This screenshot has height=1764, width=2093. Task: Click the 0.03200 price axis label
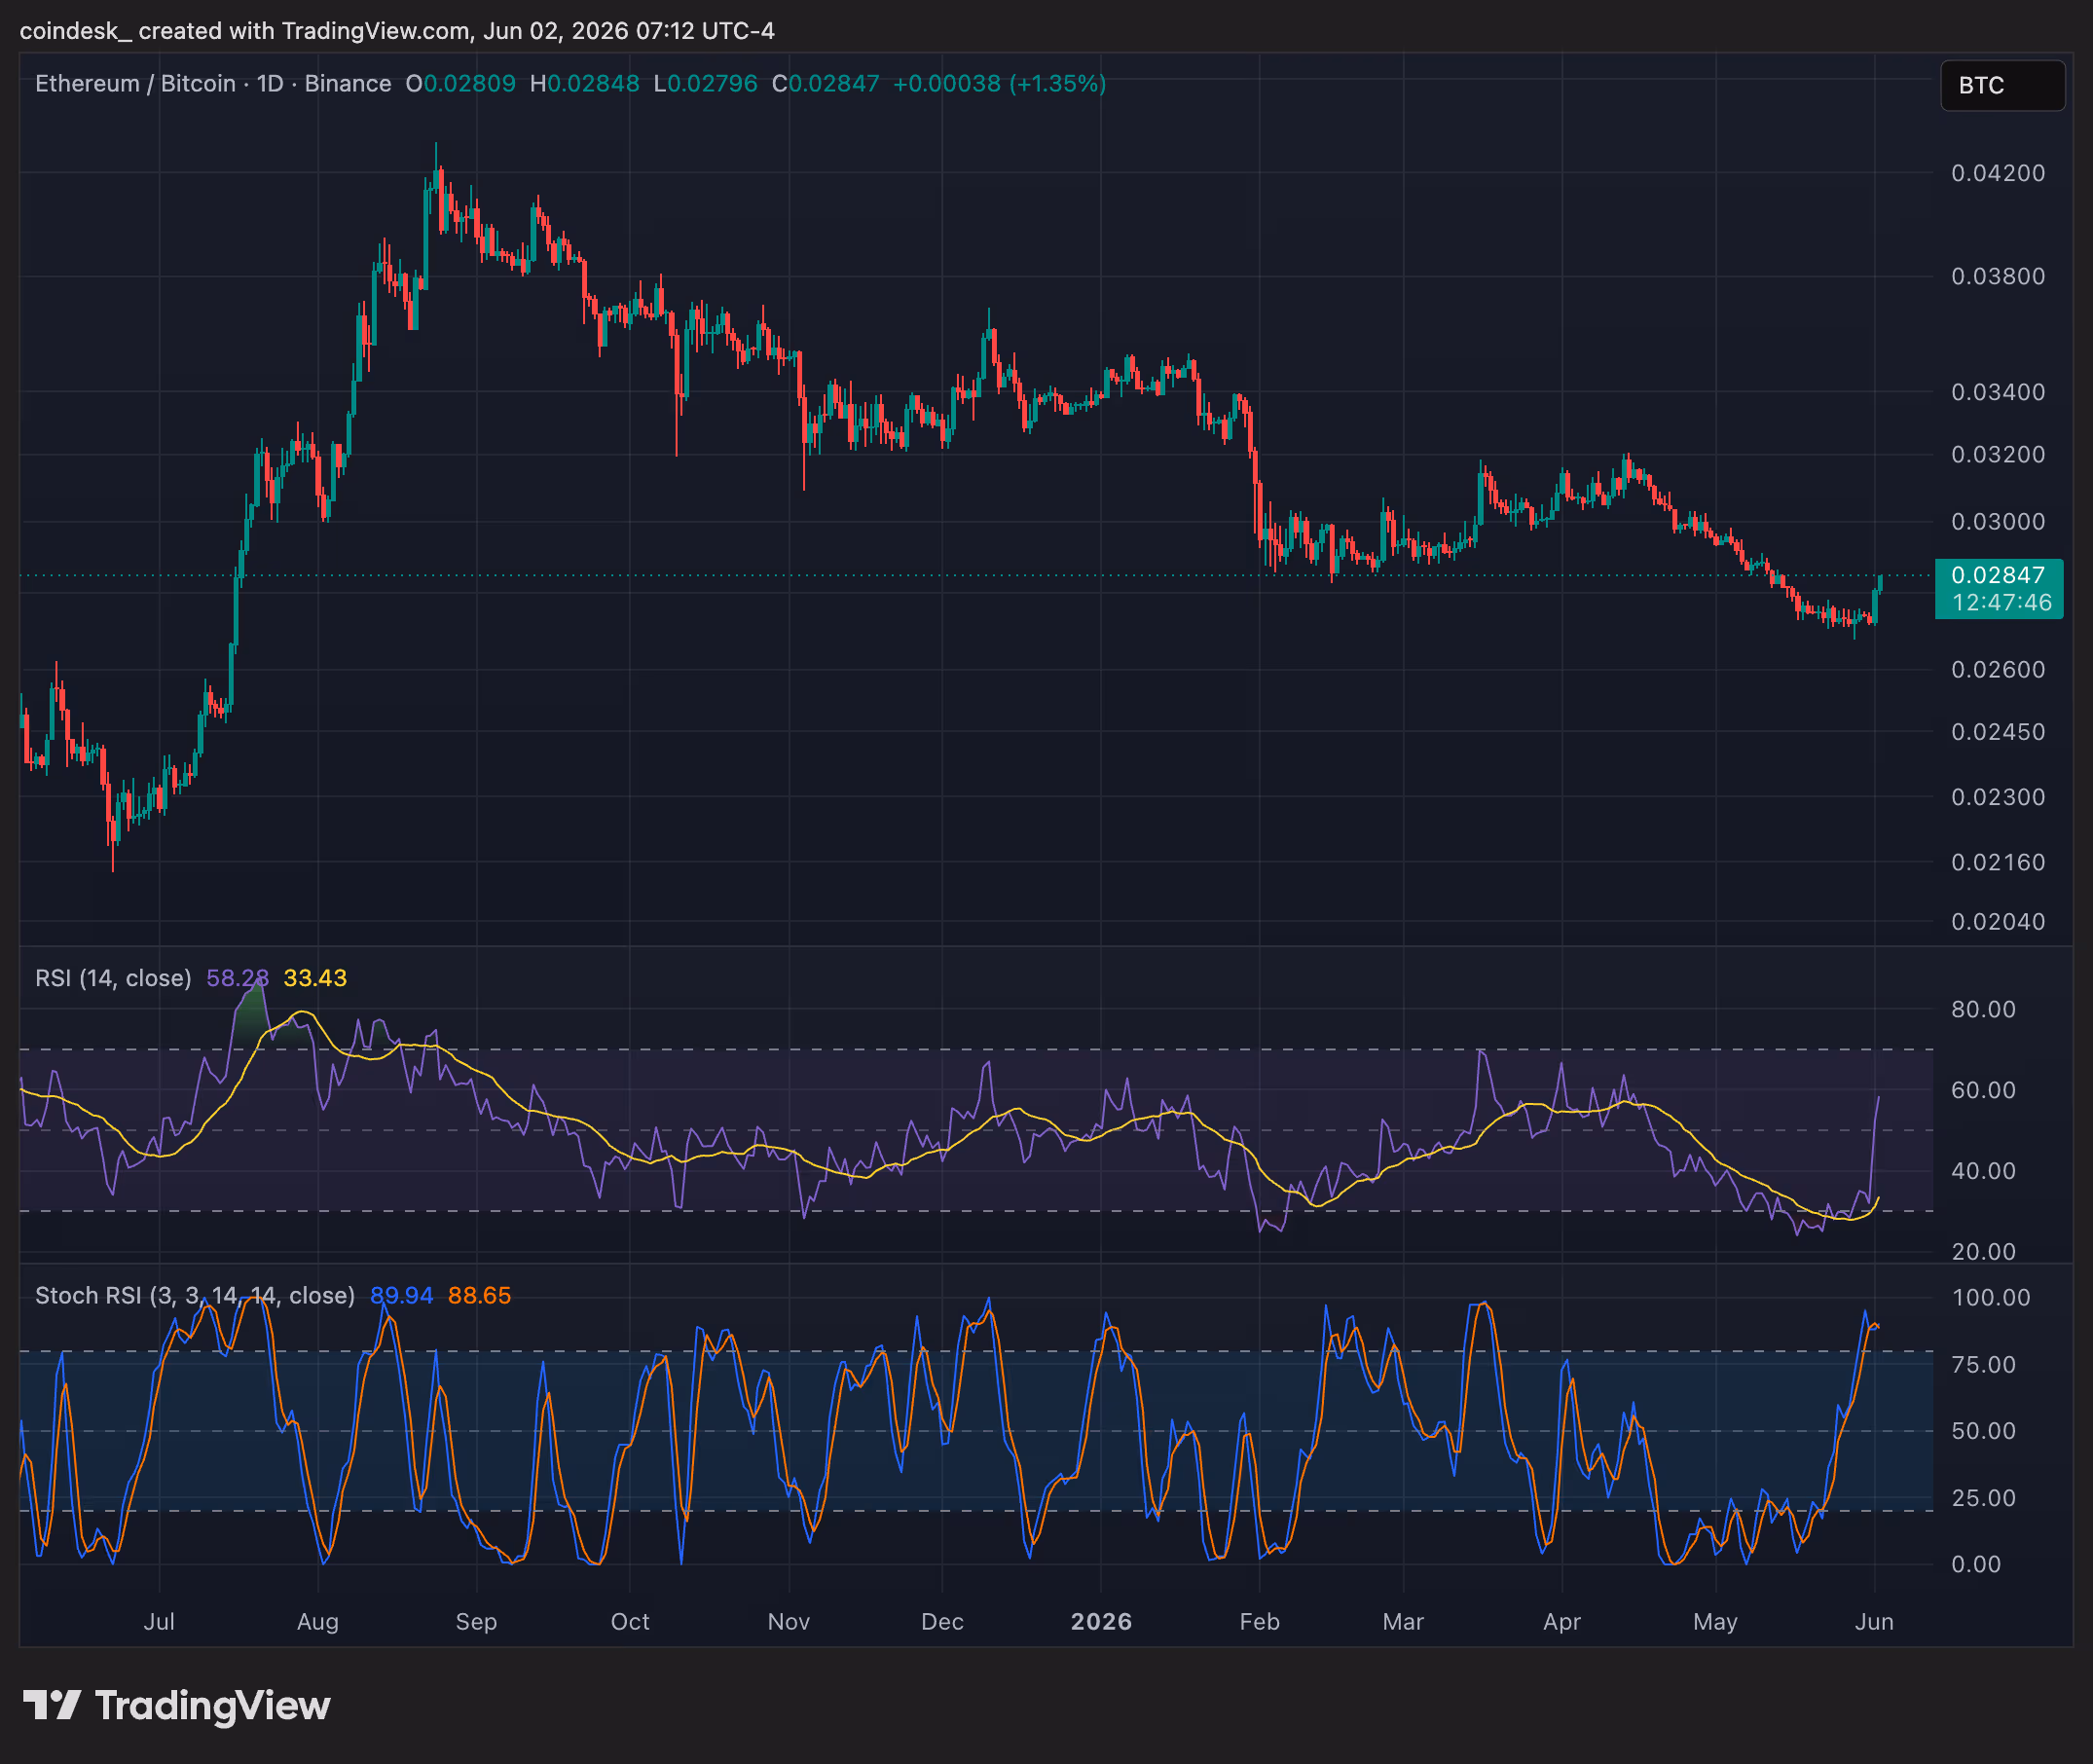point(1998,454)
